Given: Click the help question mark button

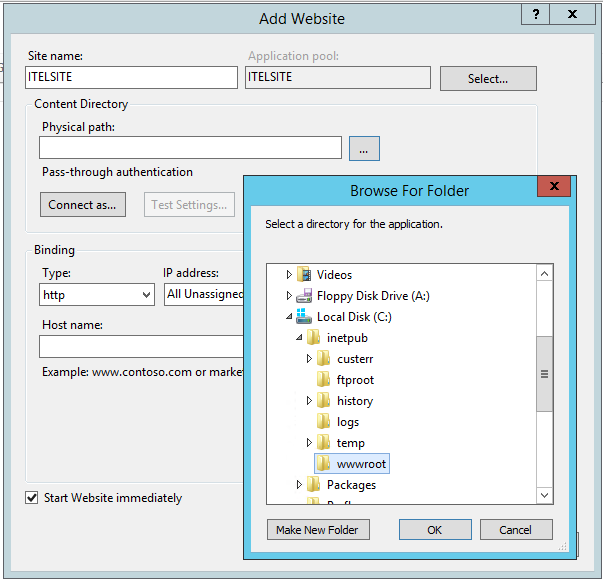Looking at the screenshot, I should pos(535,15).
